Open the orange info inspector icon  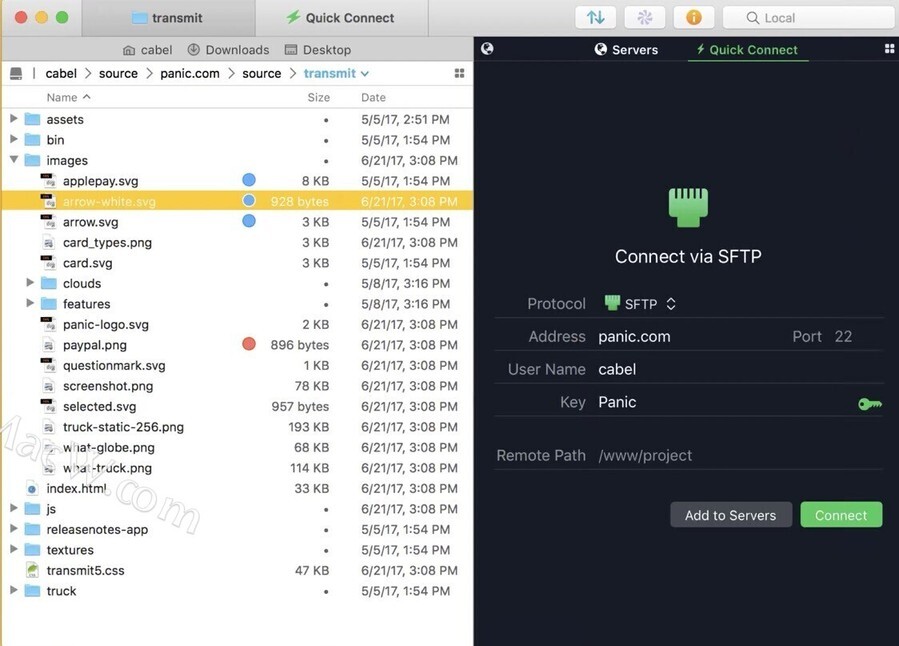[694, 17]
